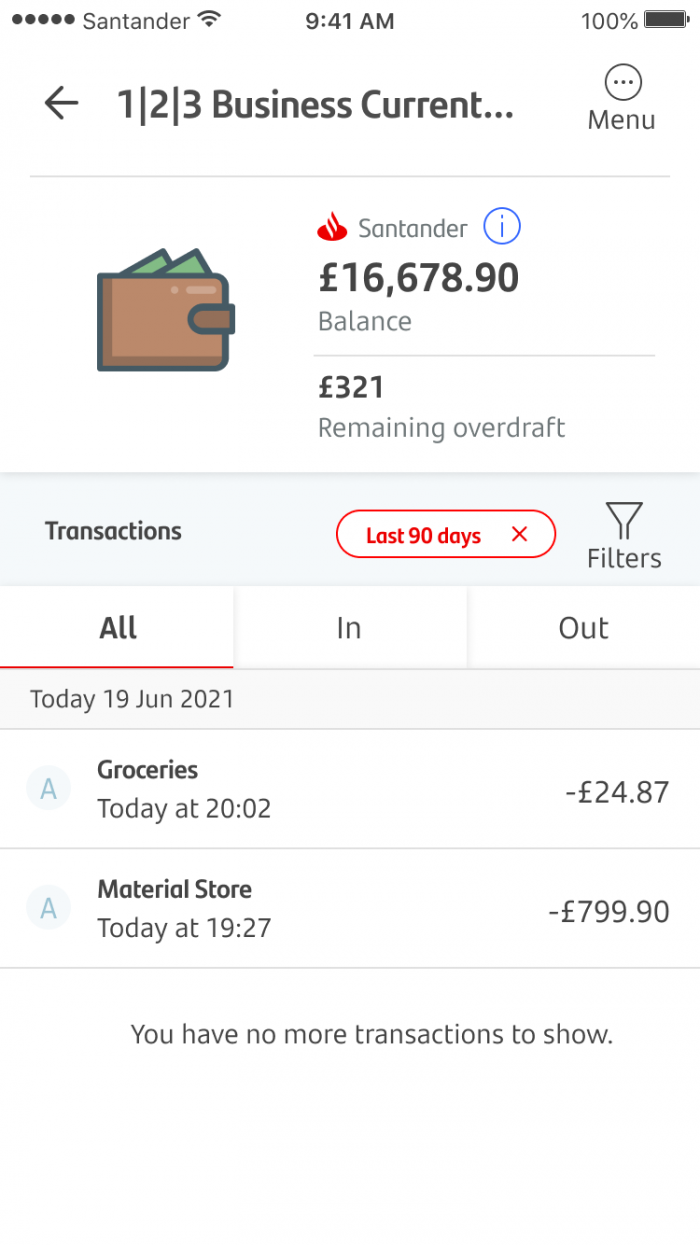Select the All transactions tab

point(117,627)
